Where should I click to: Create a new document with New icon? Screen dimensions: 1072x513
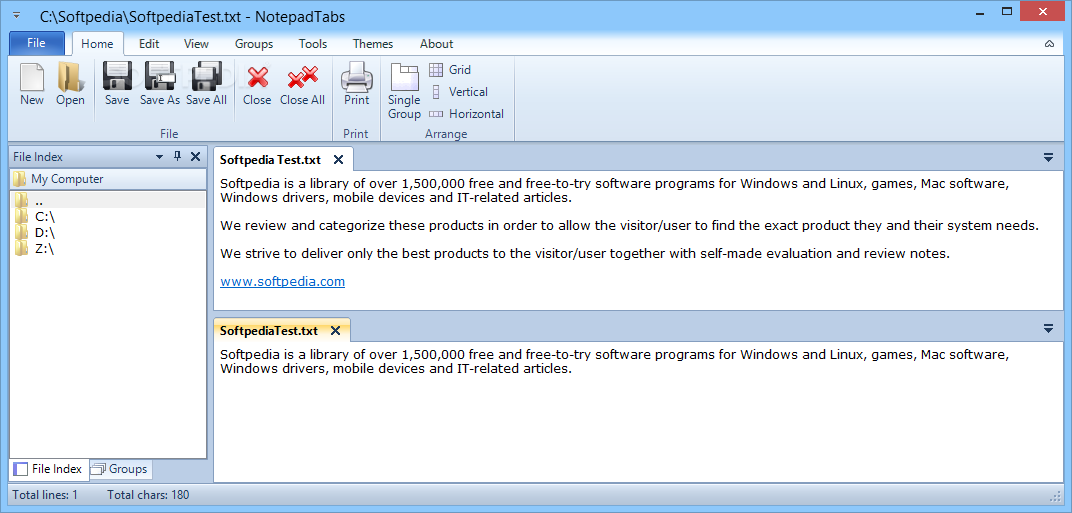pyautogui.click(x=31, y=84)
